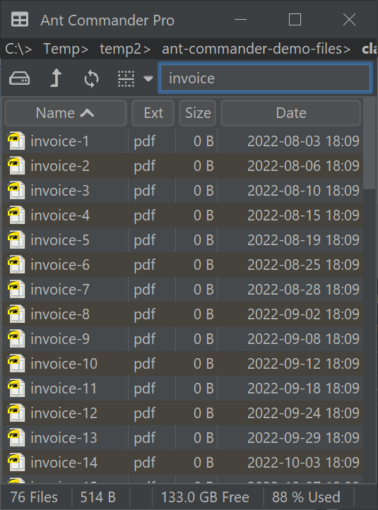Select the invoice-14 file entry
Image resolution: width=378 pixels, height=510 pixels.
pyautogui.click(x=183, y=463)
